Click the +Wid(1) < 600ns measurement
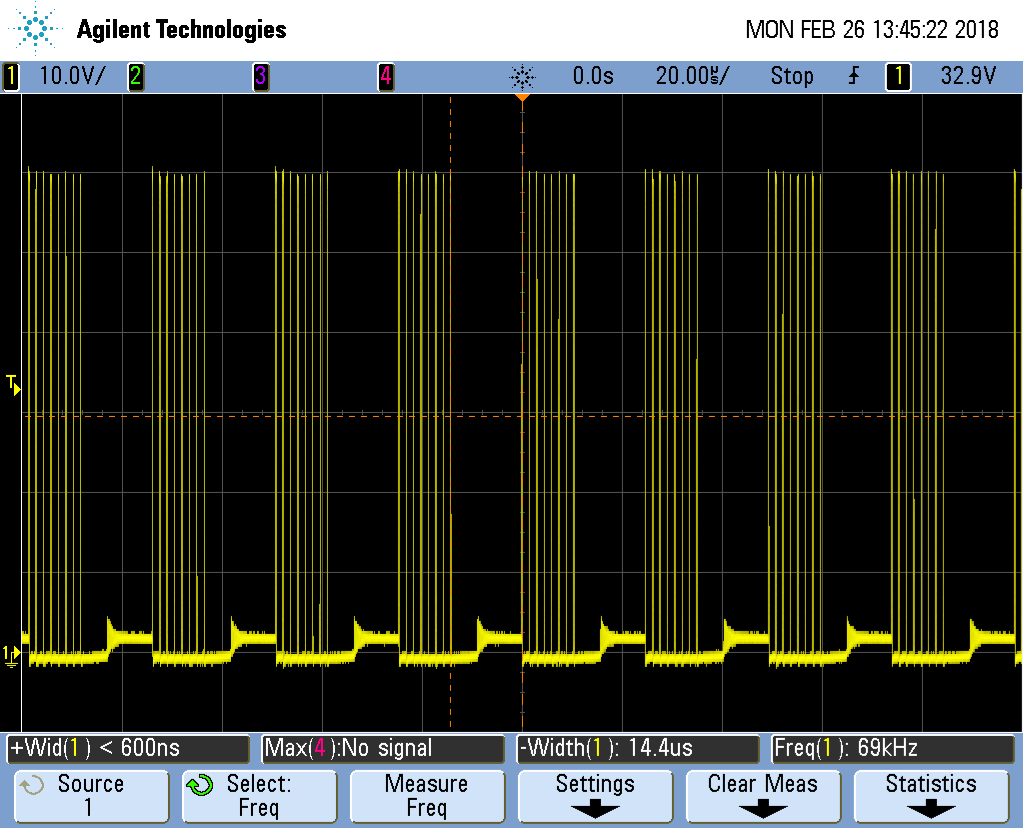 [x=129, y=748]
